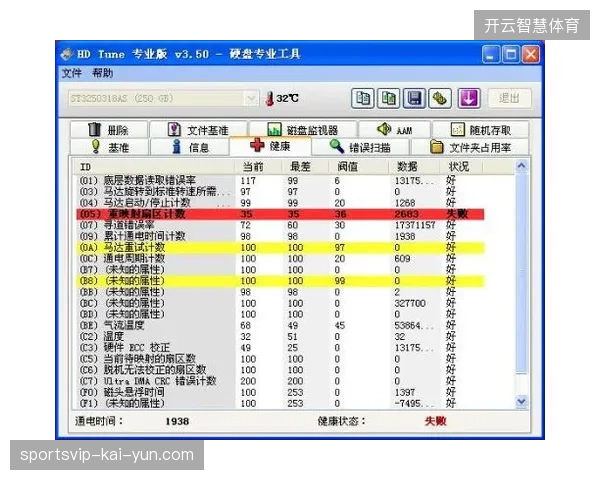Click the thermometer temperature icon
This screenshot has height=480, width=600.
[x=270, y=99]
